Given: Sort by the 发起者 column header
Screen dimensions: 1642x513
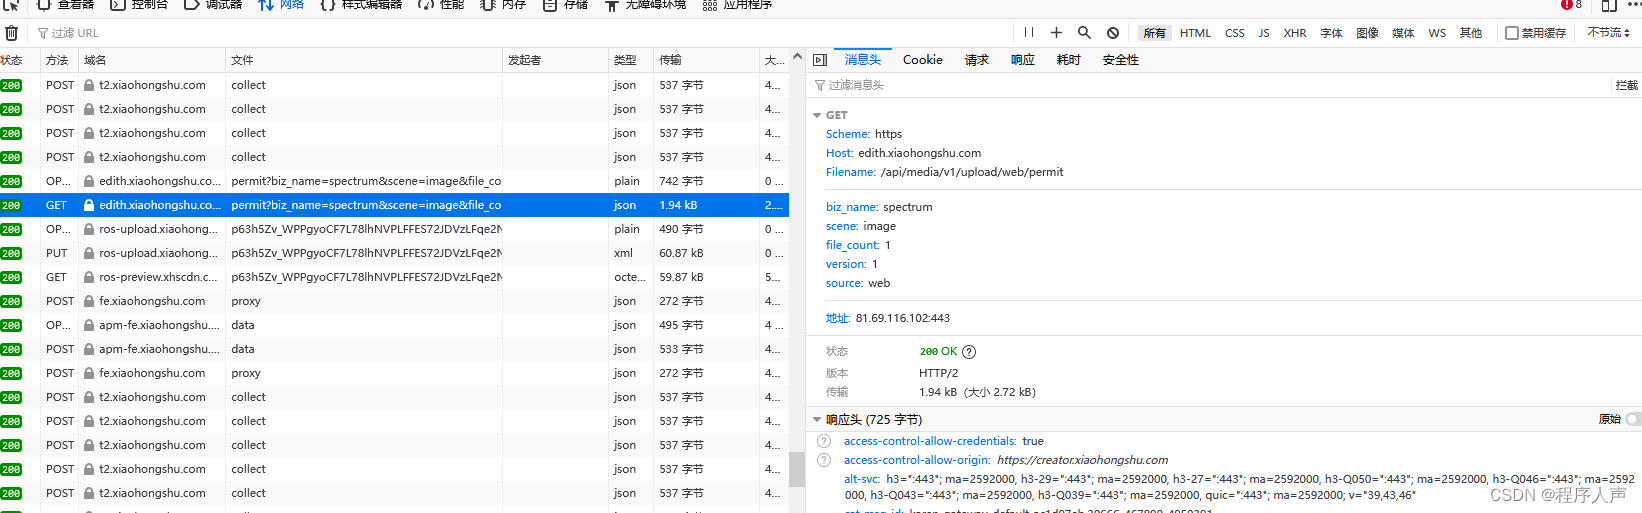Looking at the screenshot, I should [x=555, y=60].
